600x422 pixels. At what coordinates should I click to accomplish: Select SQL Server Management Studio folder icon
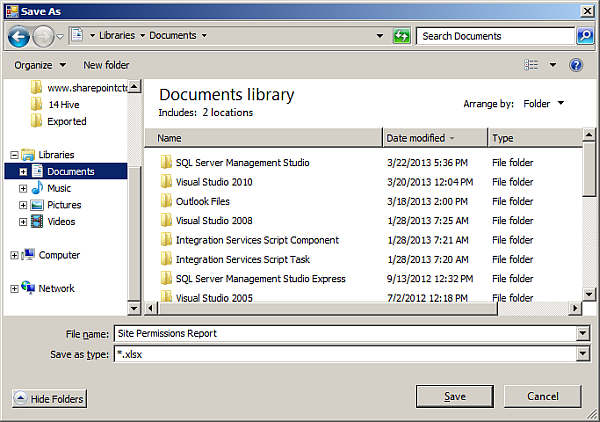[166, 163]
